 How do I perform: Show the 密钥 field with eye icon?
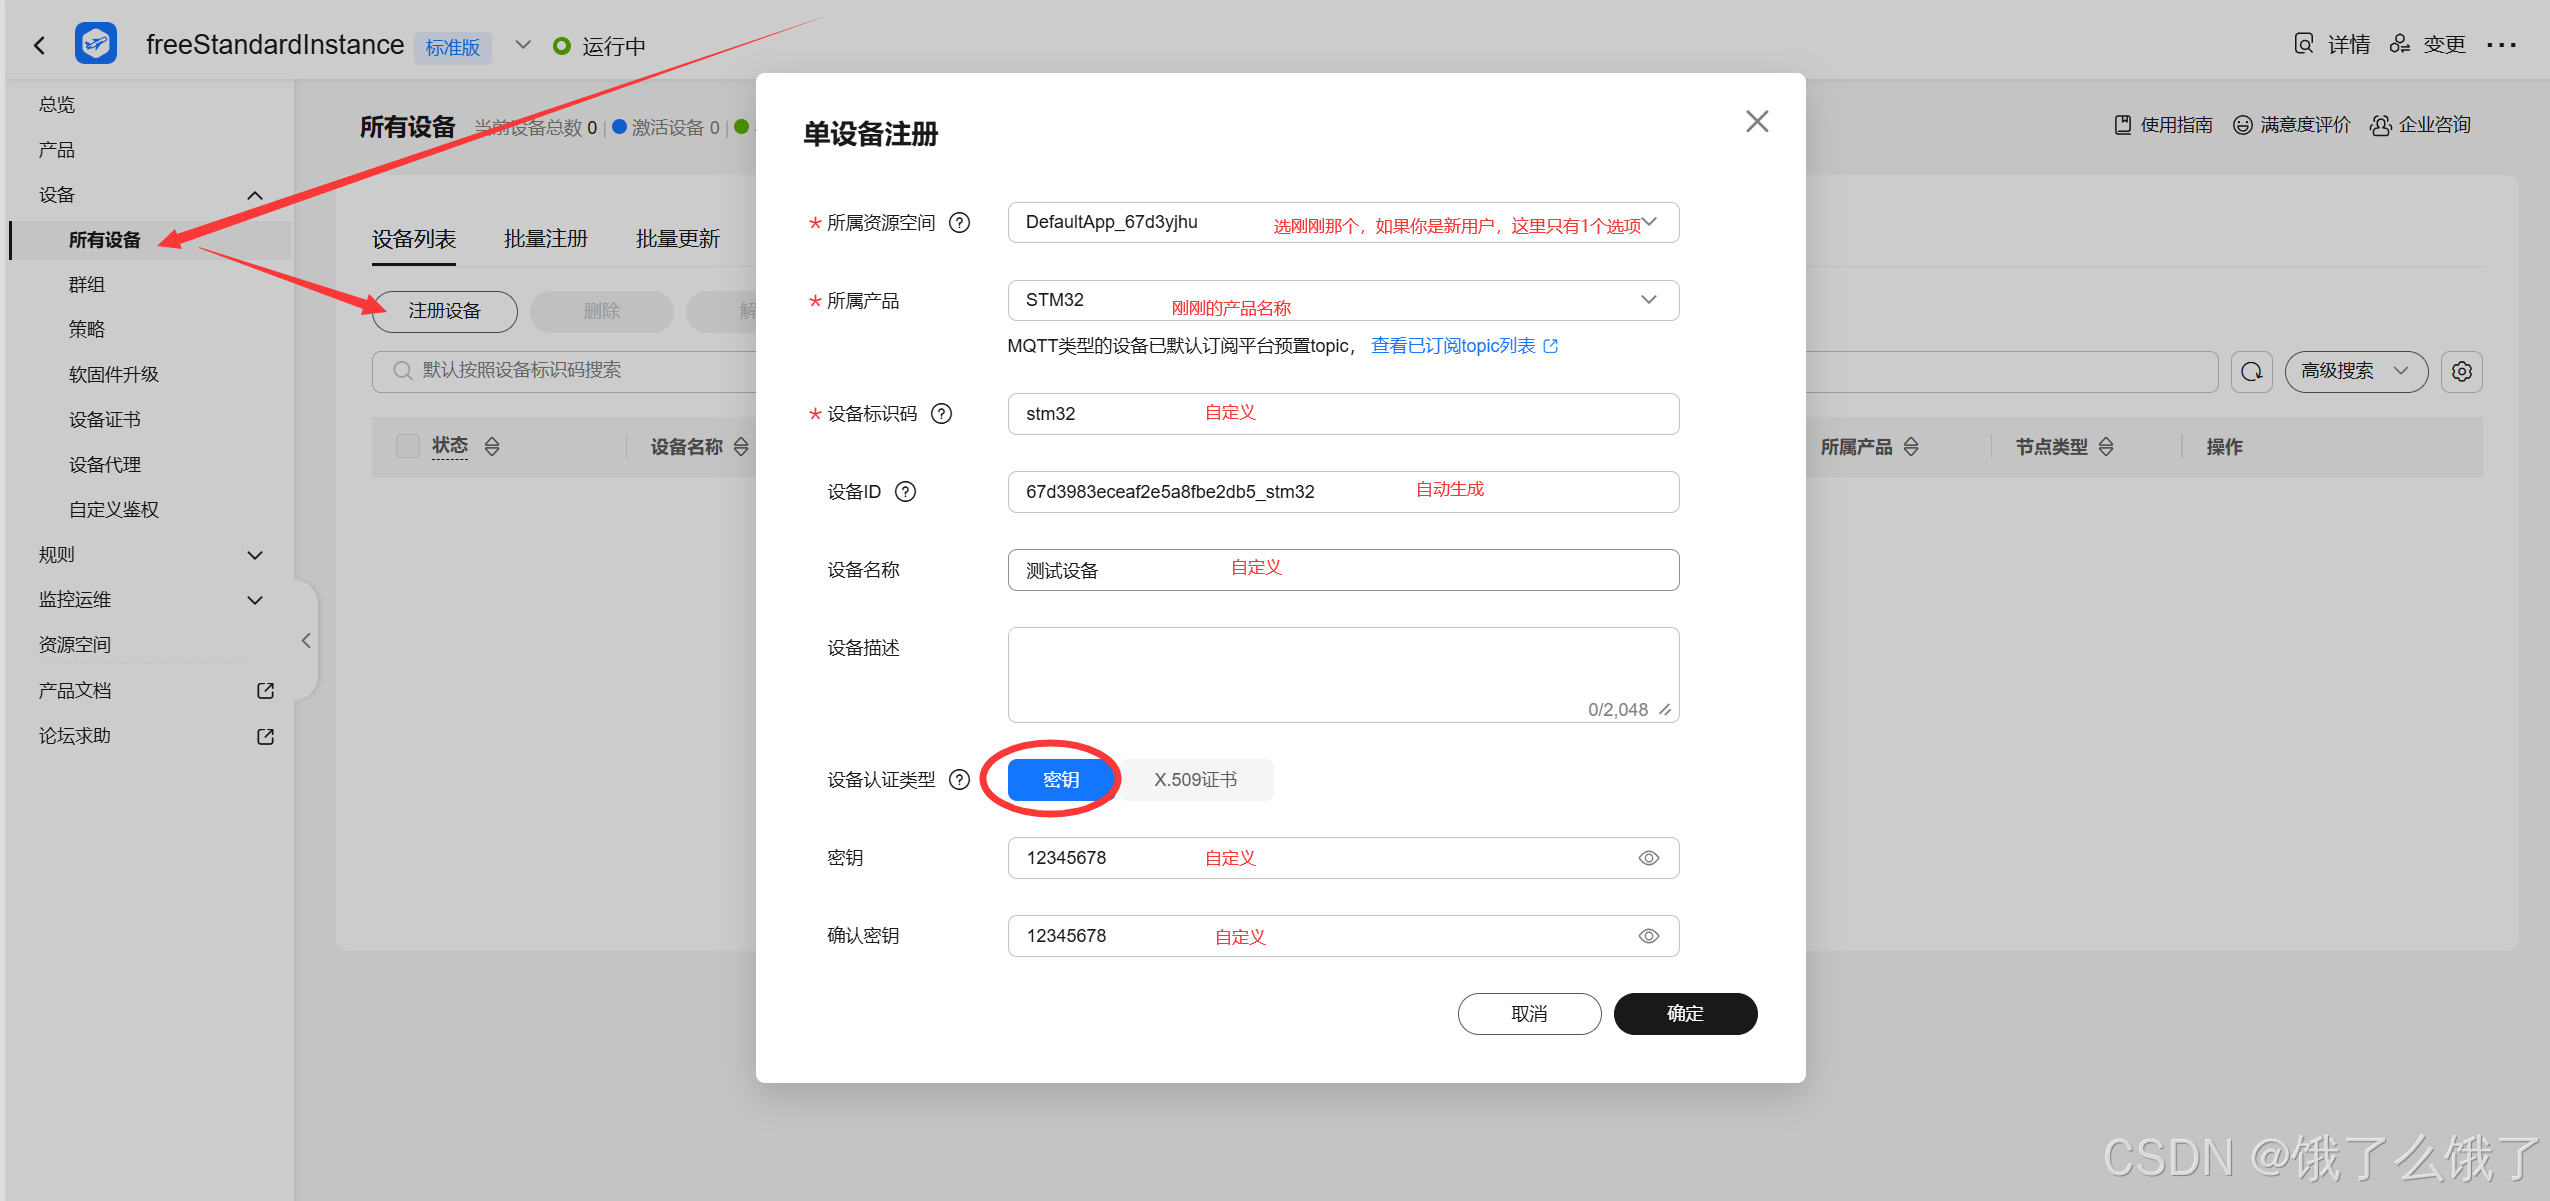point(1648,858)
